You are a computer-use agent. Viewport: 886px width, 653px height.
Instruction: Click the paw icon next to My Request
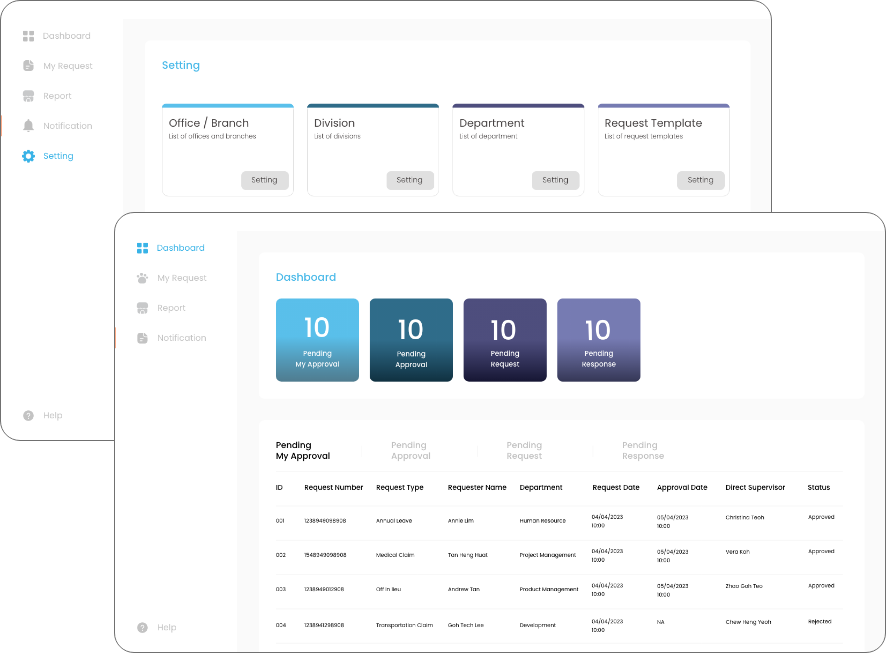point(142,278)
